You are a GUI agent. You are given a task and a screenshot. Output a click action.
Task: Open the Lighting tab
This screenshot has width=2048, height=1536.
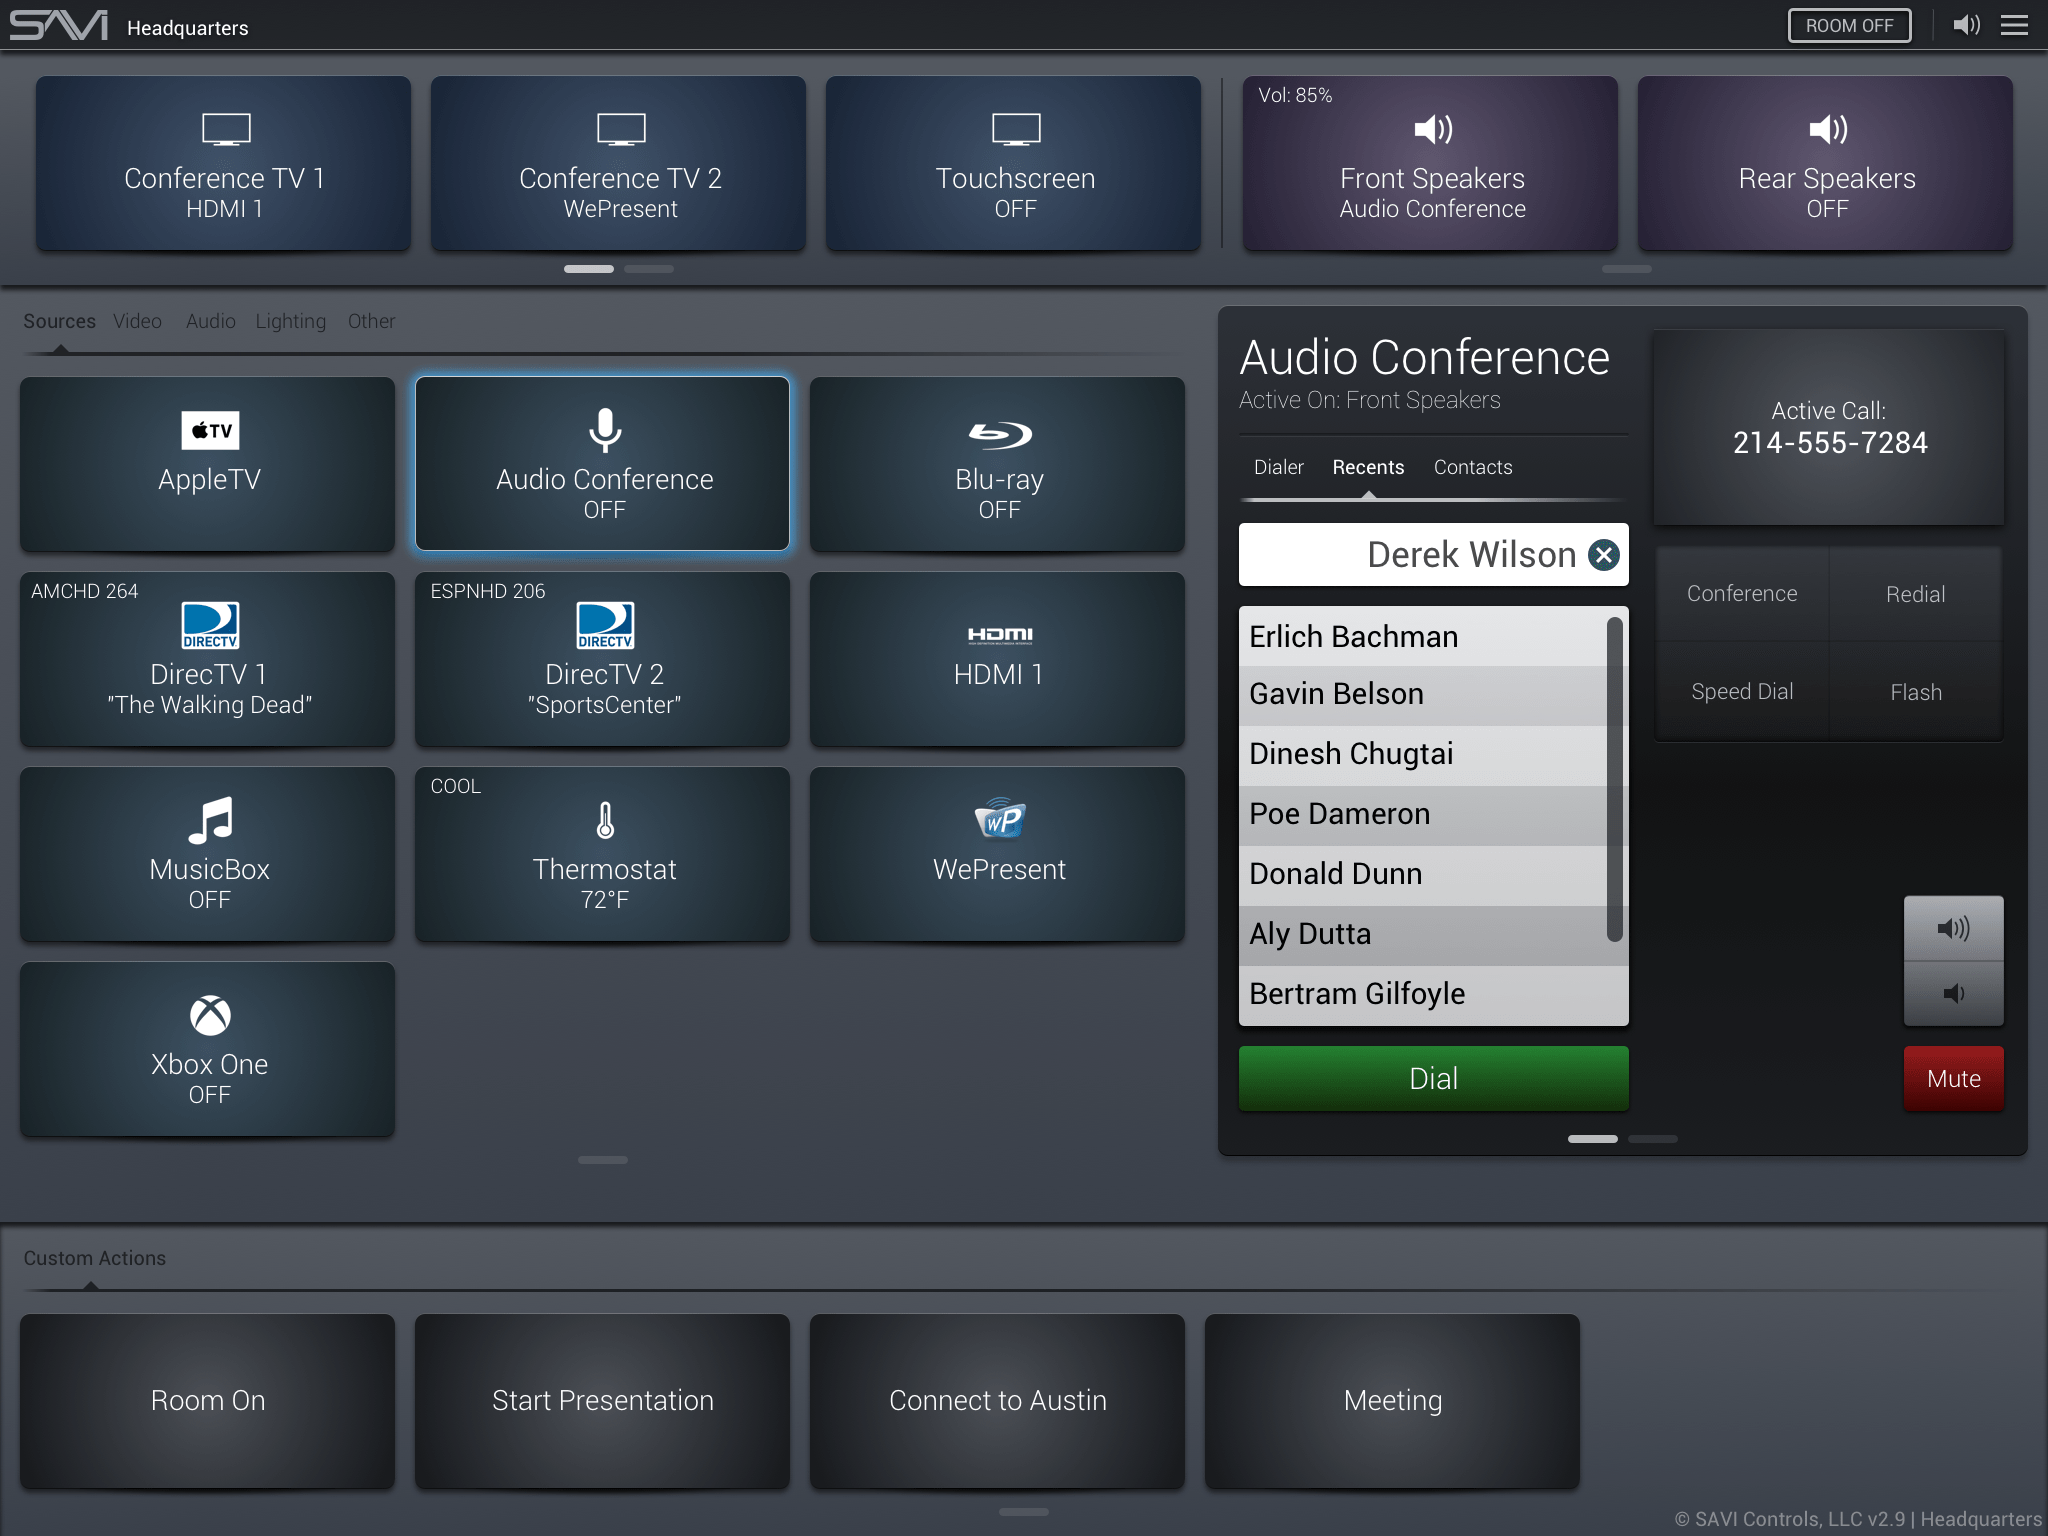tap(290, 321)
